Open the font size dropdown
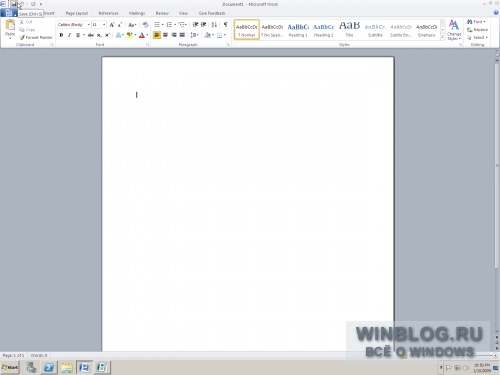Image resolution: width=500 pixels, height=375 pixels. 104,25
